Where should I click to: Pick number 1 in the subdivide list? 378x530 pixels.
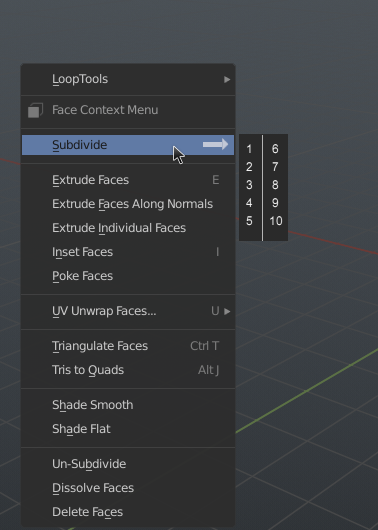click(249, 149)
